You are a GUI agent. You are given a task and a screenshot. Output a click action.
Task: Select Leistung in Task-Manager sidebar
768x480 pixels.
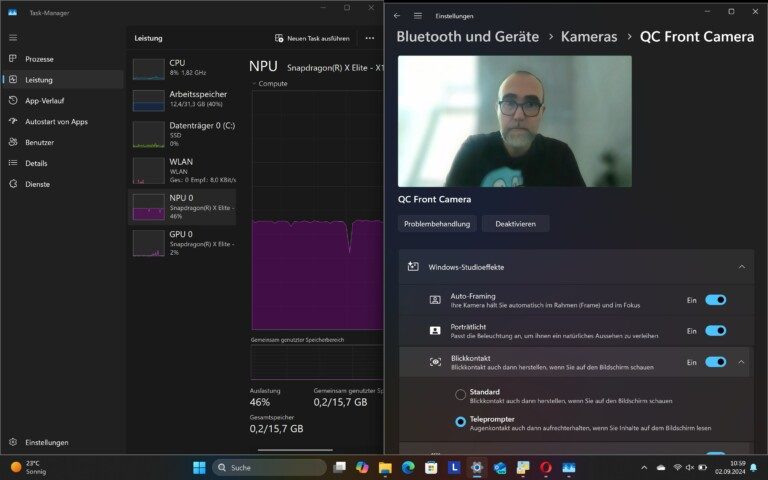[62, 79]
